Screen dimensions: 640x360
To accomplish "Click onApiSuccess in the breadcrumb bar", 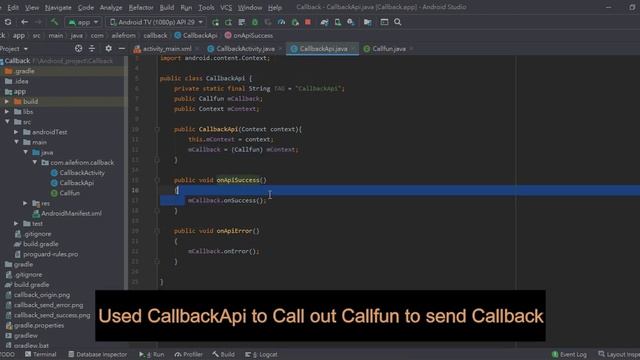I will [x=249, y=36].
